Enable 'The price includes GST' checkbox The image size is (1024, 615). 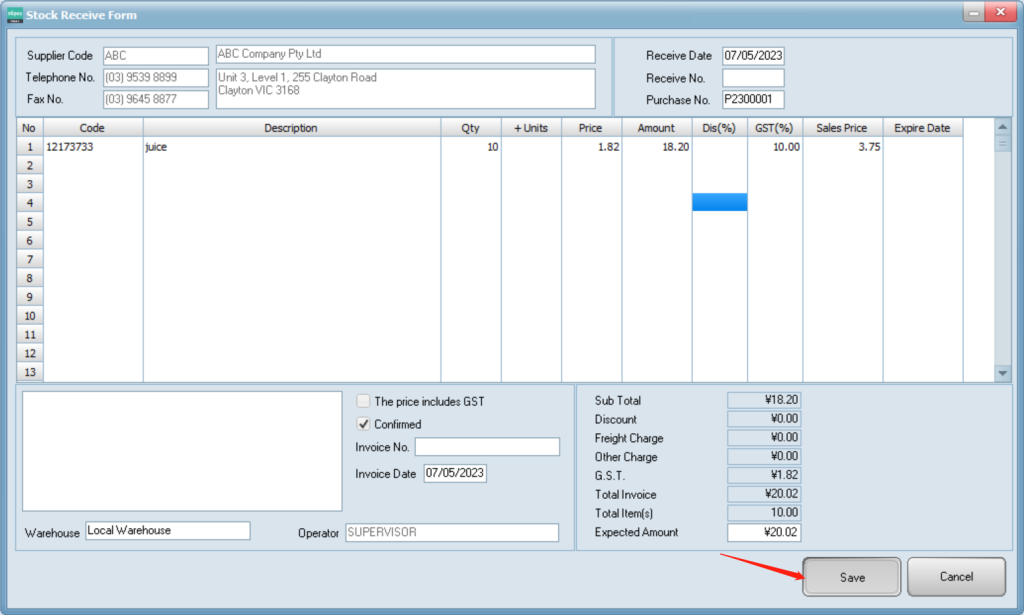[x=364, y=401]
